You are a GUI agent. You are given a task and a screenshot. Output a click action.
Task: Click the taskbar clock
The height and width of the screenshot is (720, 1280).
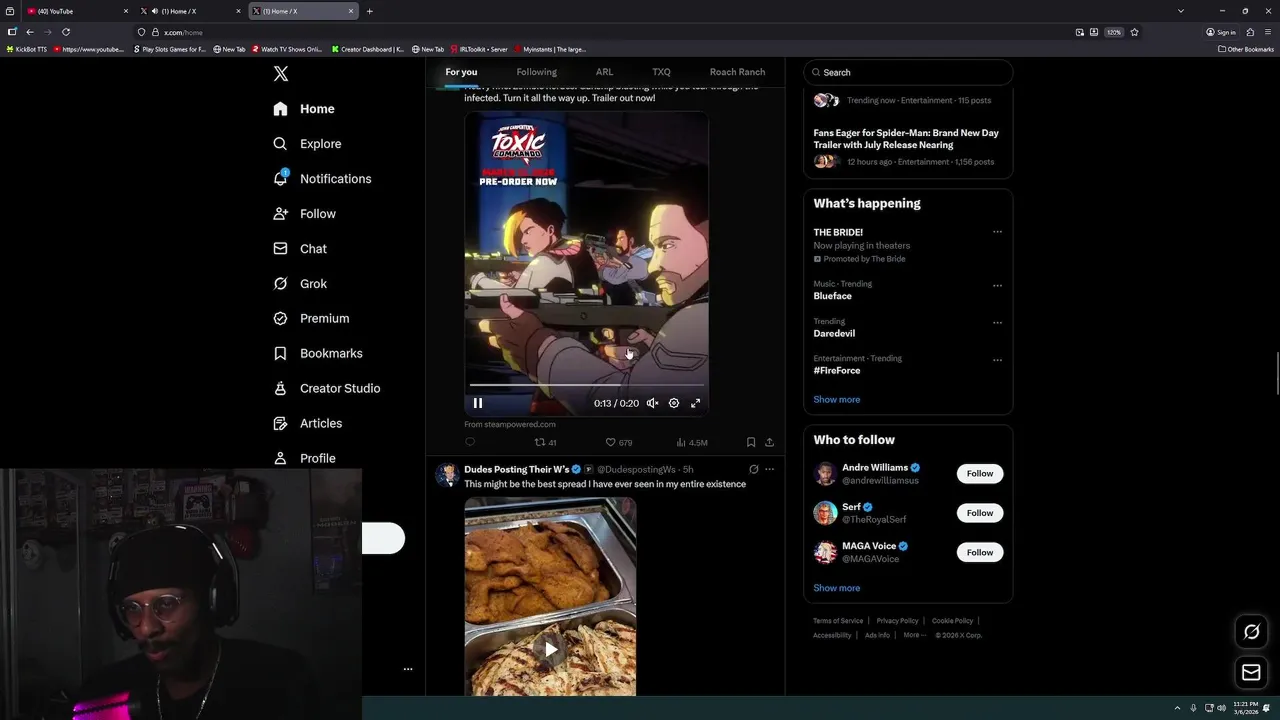click(1246, 708)
